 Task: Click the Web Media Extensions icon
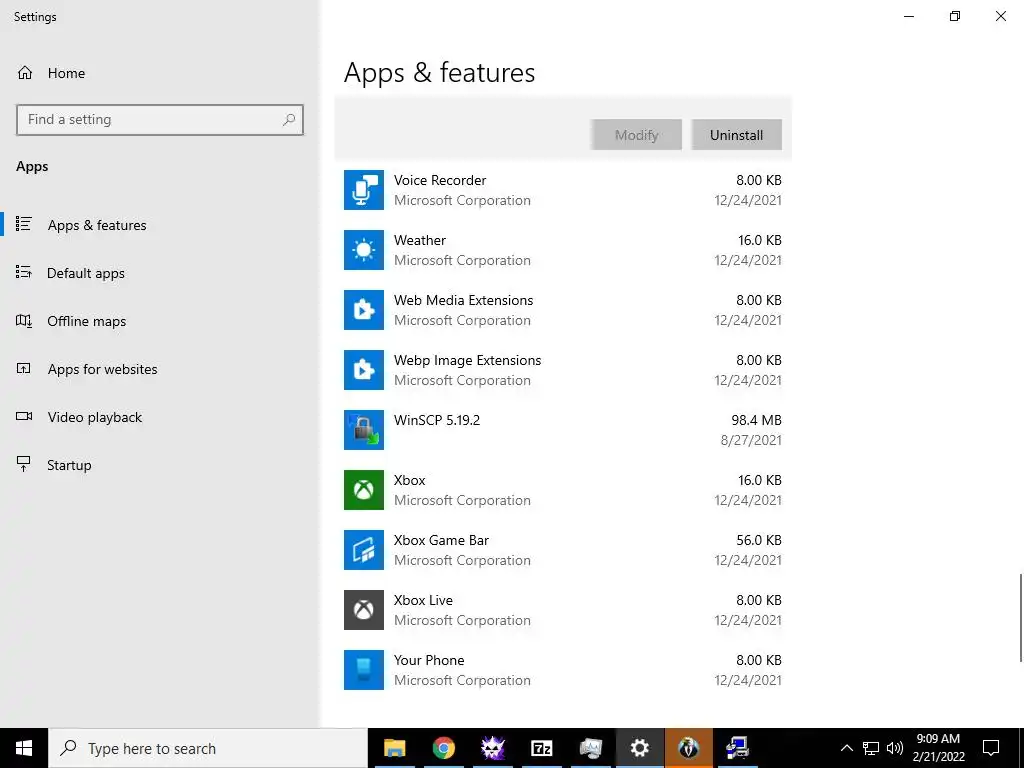point(364,310)
